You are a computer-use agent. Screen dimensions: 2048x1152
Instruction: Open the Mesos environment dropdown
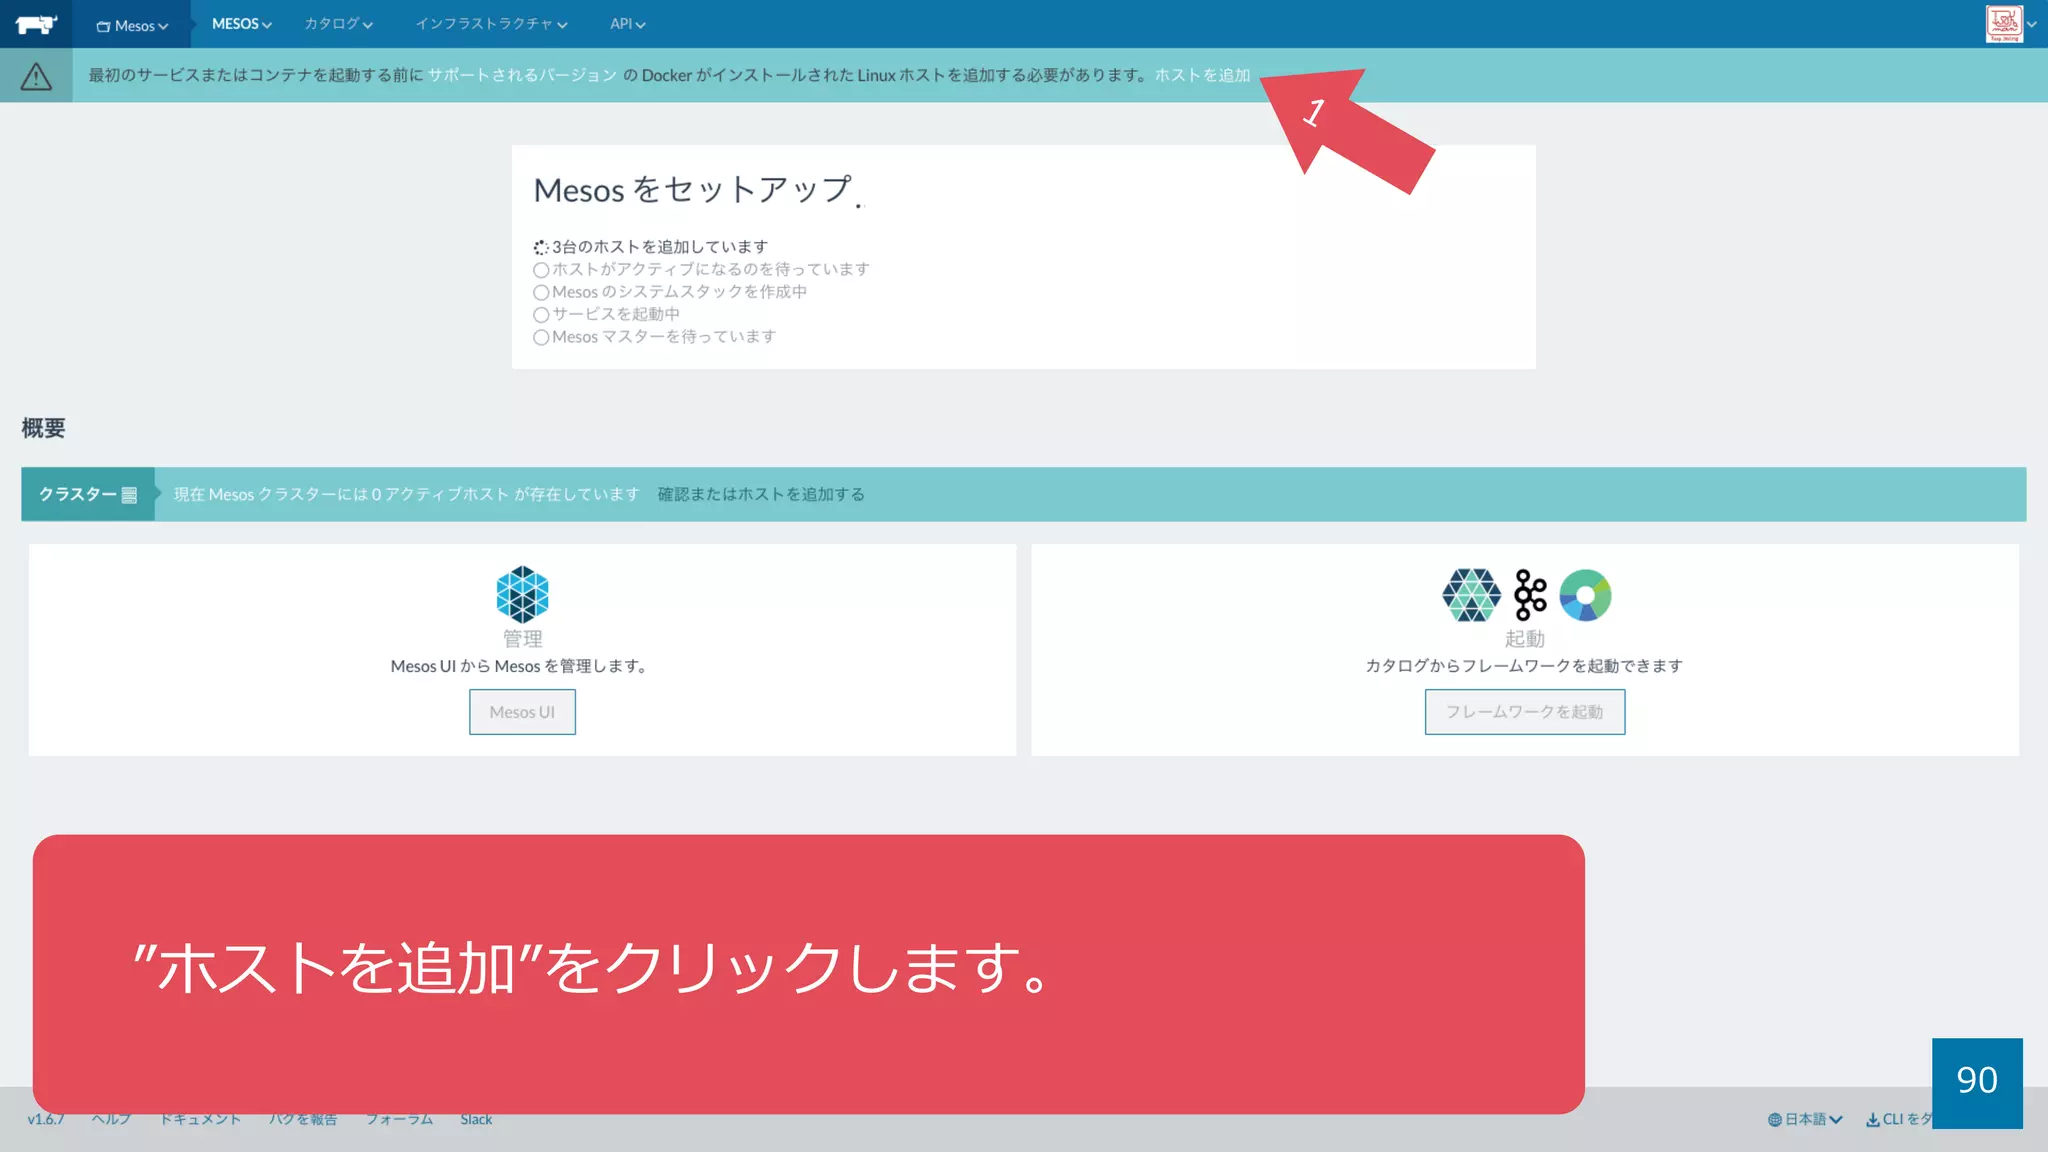132,26
